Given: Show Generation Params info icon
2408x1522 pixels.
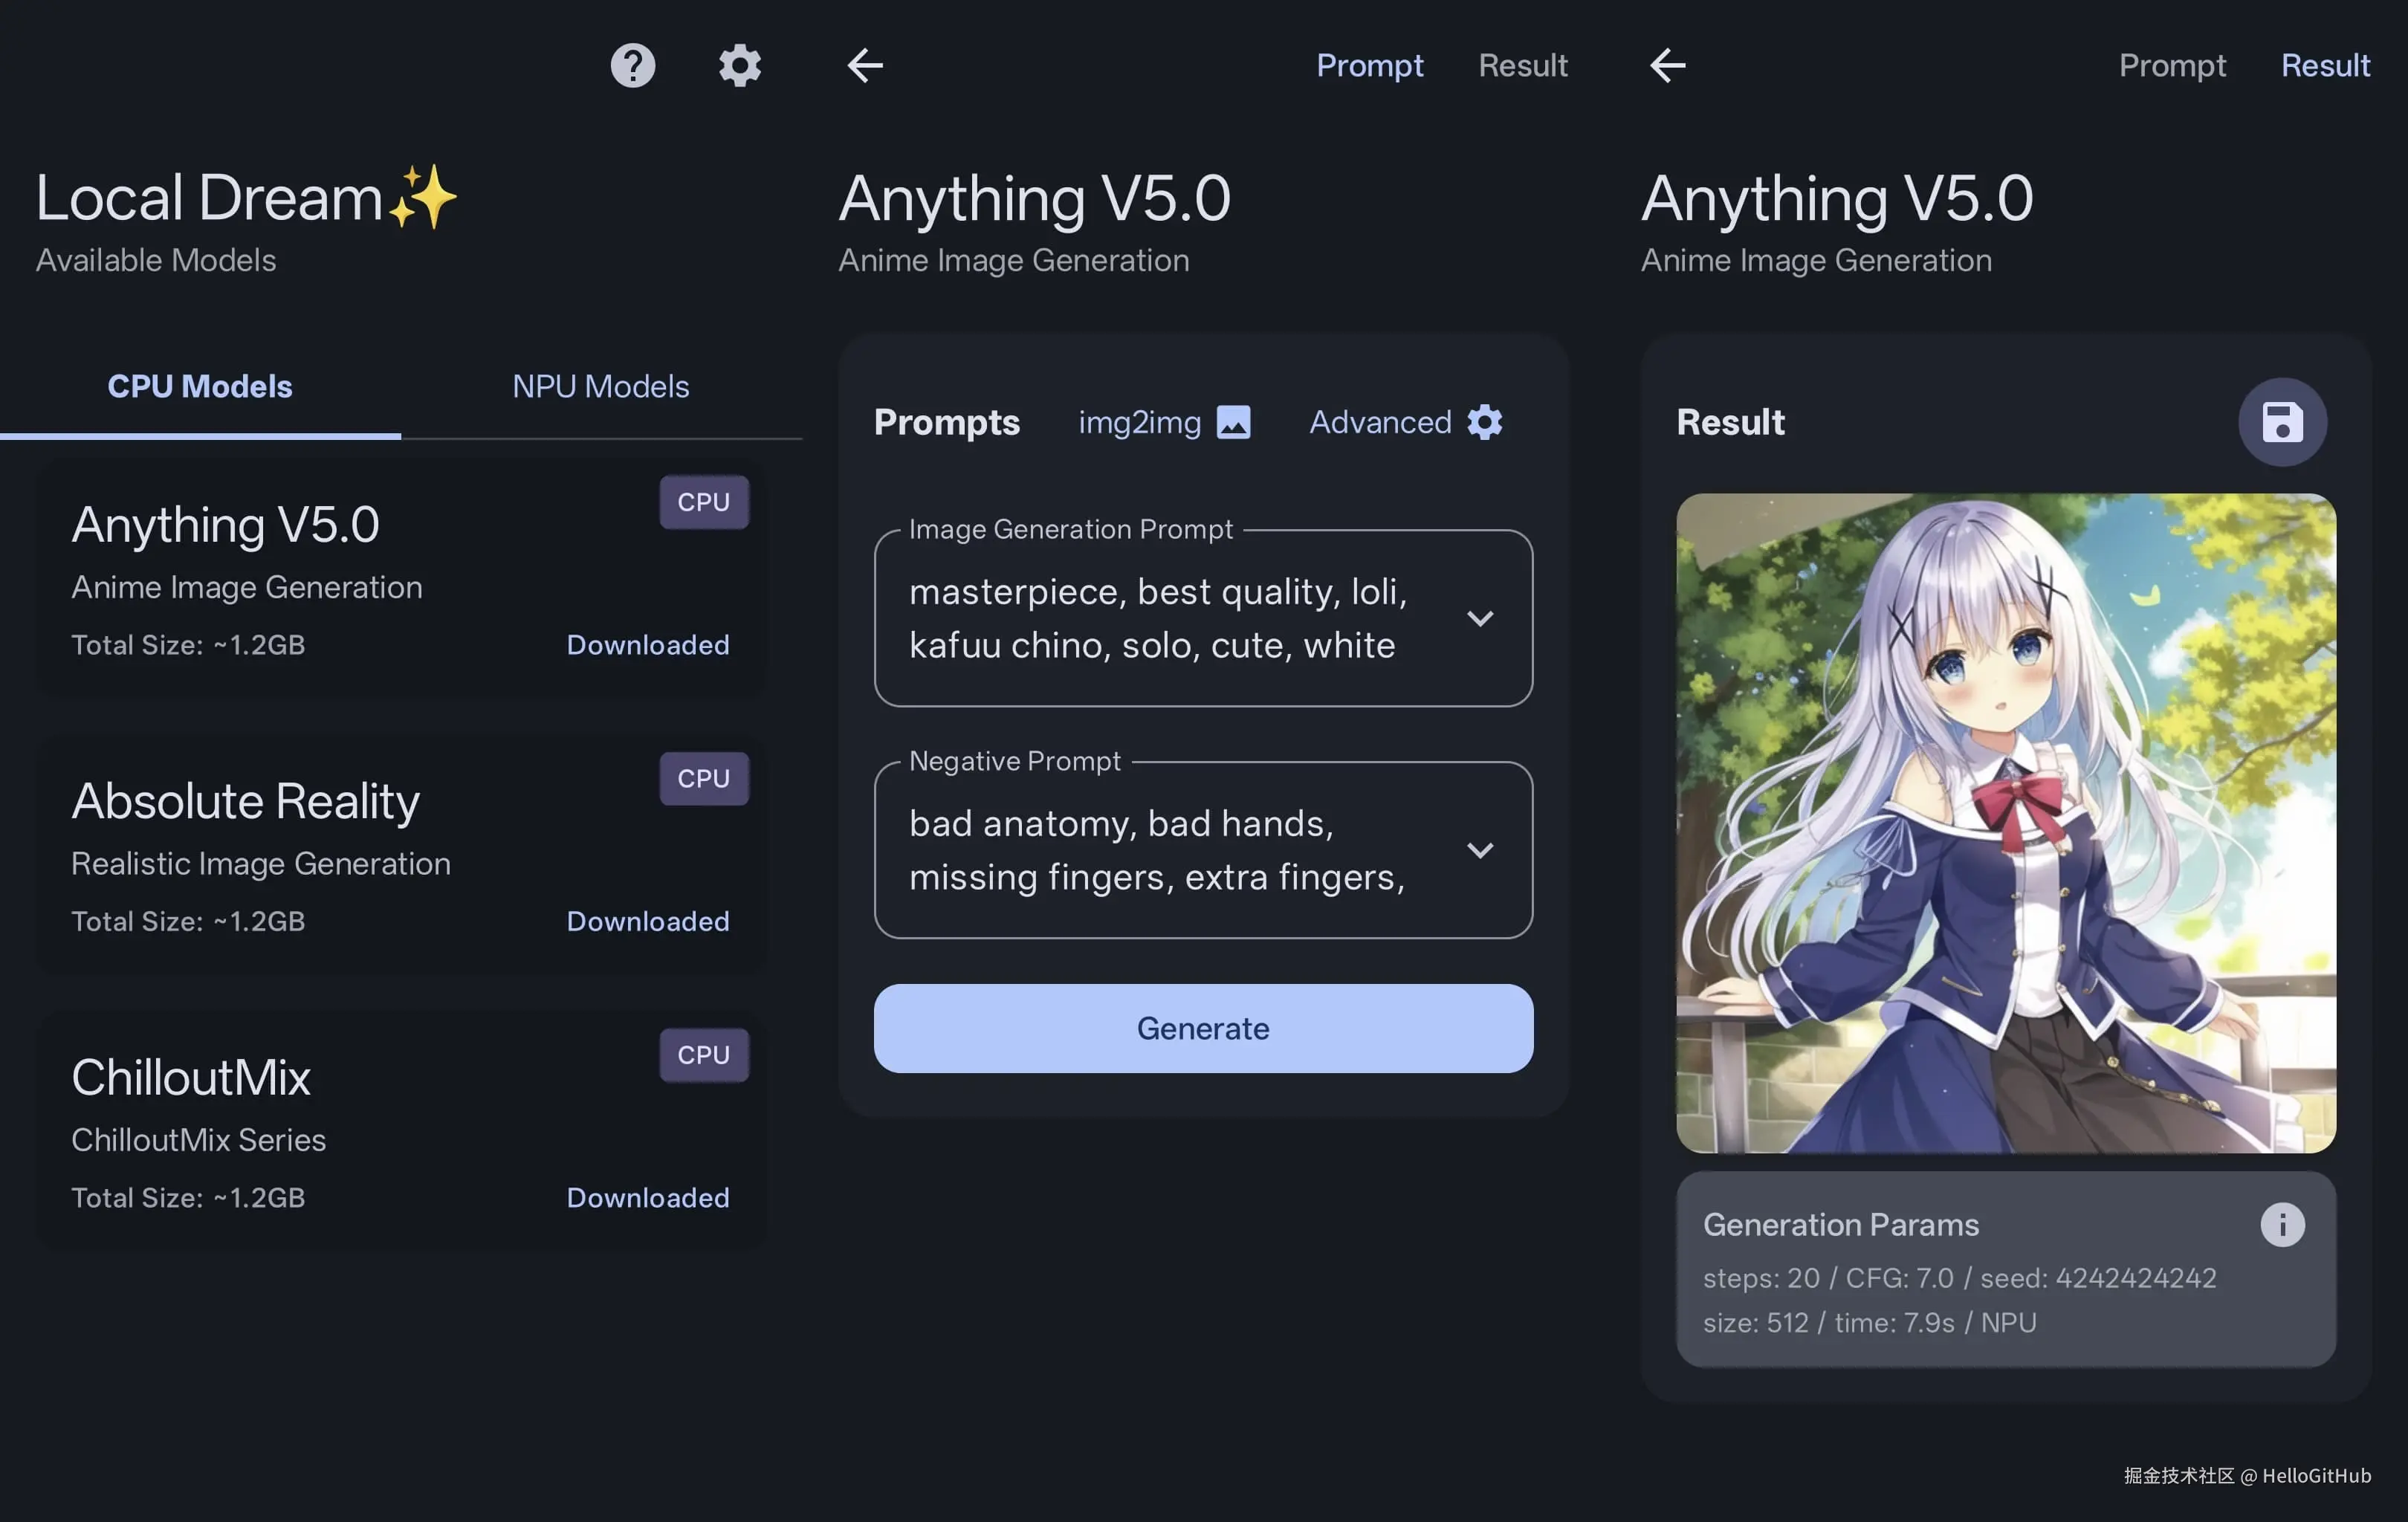Looking at the screenshot, I should (2281, 1224).
